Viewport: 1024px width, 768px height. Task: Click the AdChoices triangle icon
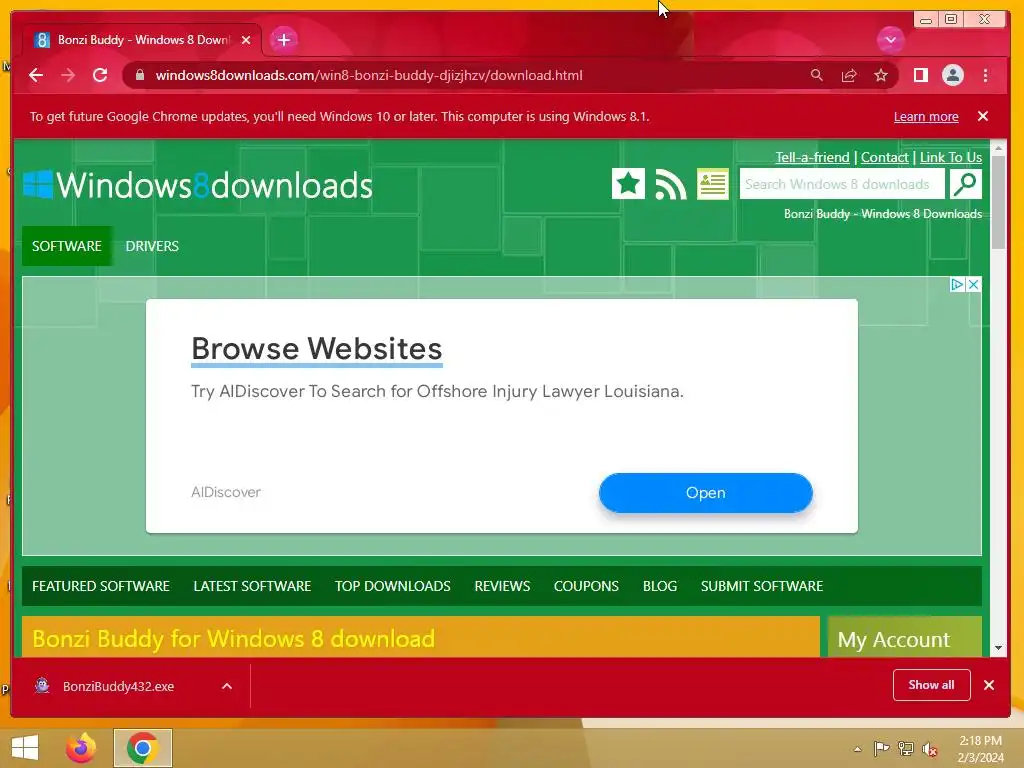(957, 284)
